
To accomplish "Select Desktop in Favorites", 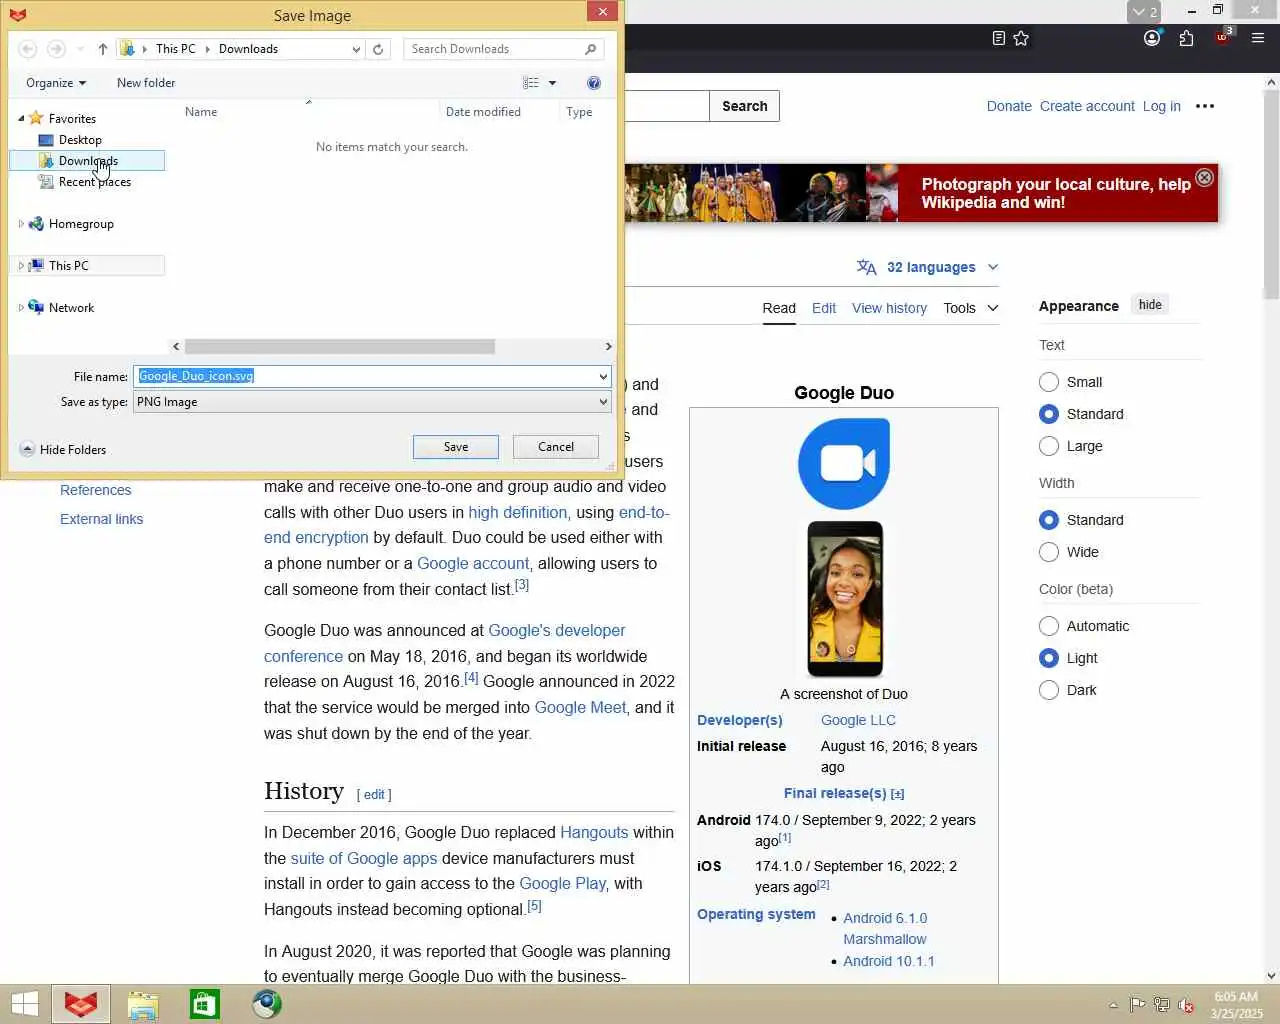I will coord(80,140).
